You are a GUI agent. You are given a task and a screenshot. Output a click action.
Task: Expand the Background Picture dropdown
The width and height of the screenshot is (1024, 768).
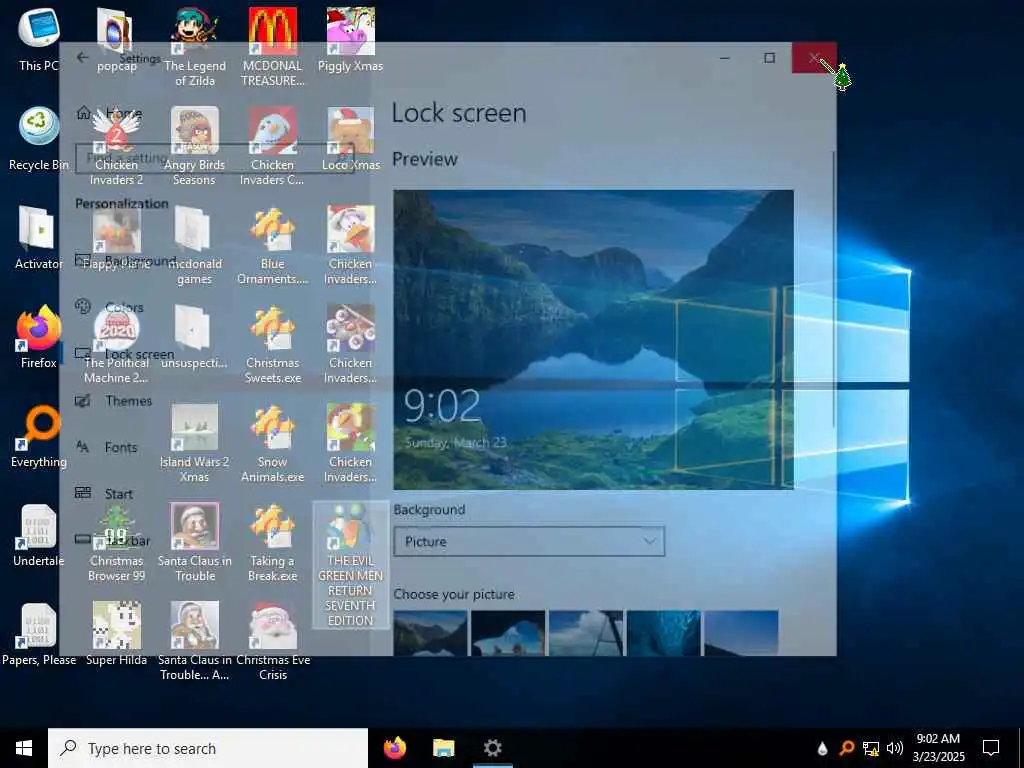click(529, 541)
